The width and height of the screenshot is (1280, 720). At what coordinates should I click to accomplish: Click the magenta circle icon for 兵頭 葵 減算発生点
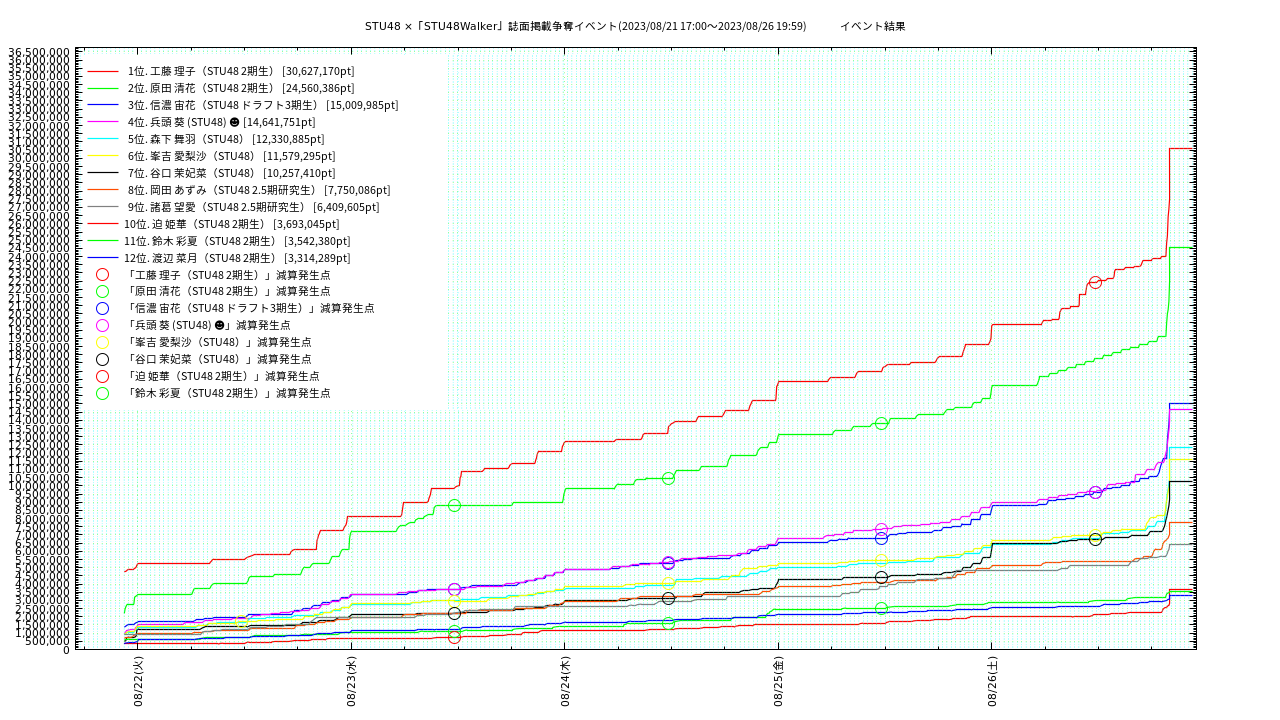click(103, 326)
